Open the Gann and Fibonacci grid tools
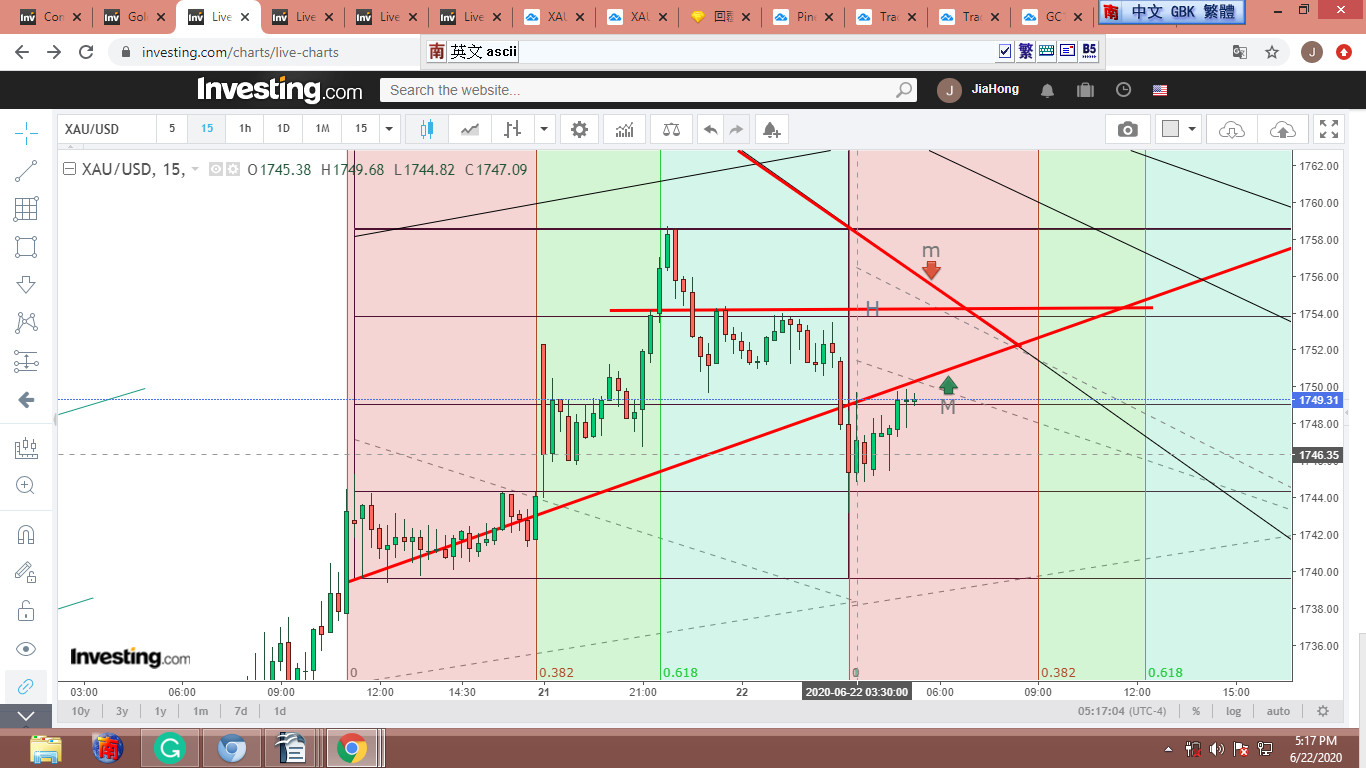 click(26, 209)
